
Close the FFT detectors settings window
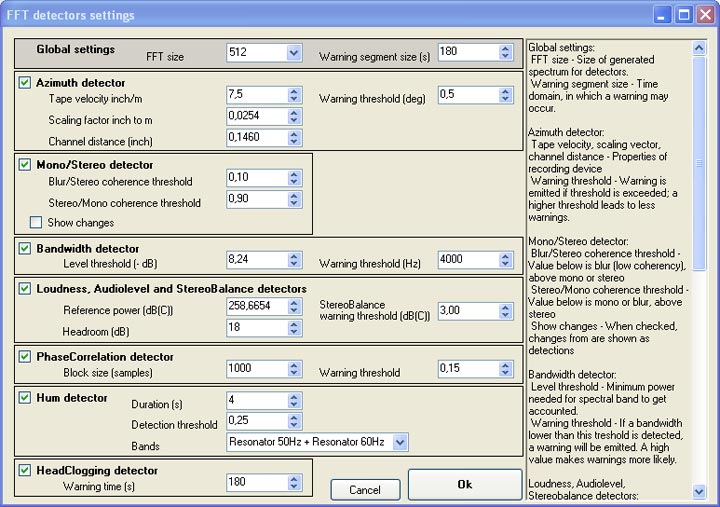pos(704,15)
